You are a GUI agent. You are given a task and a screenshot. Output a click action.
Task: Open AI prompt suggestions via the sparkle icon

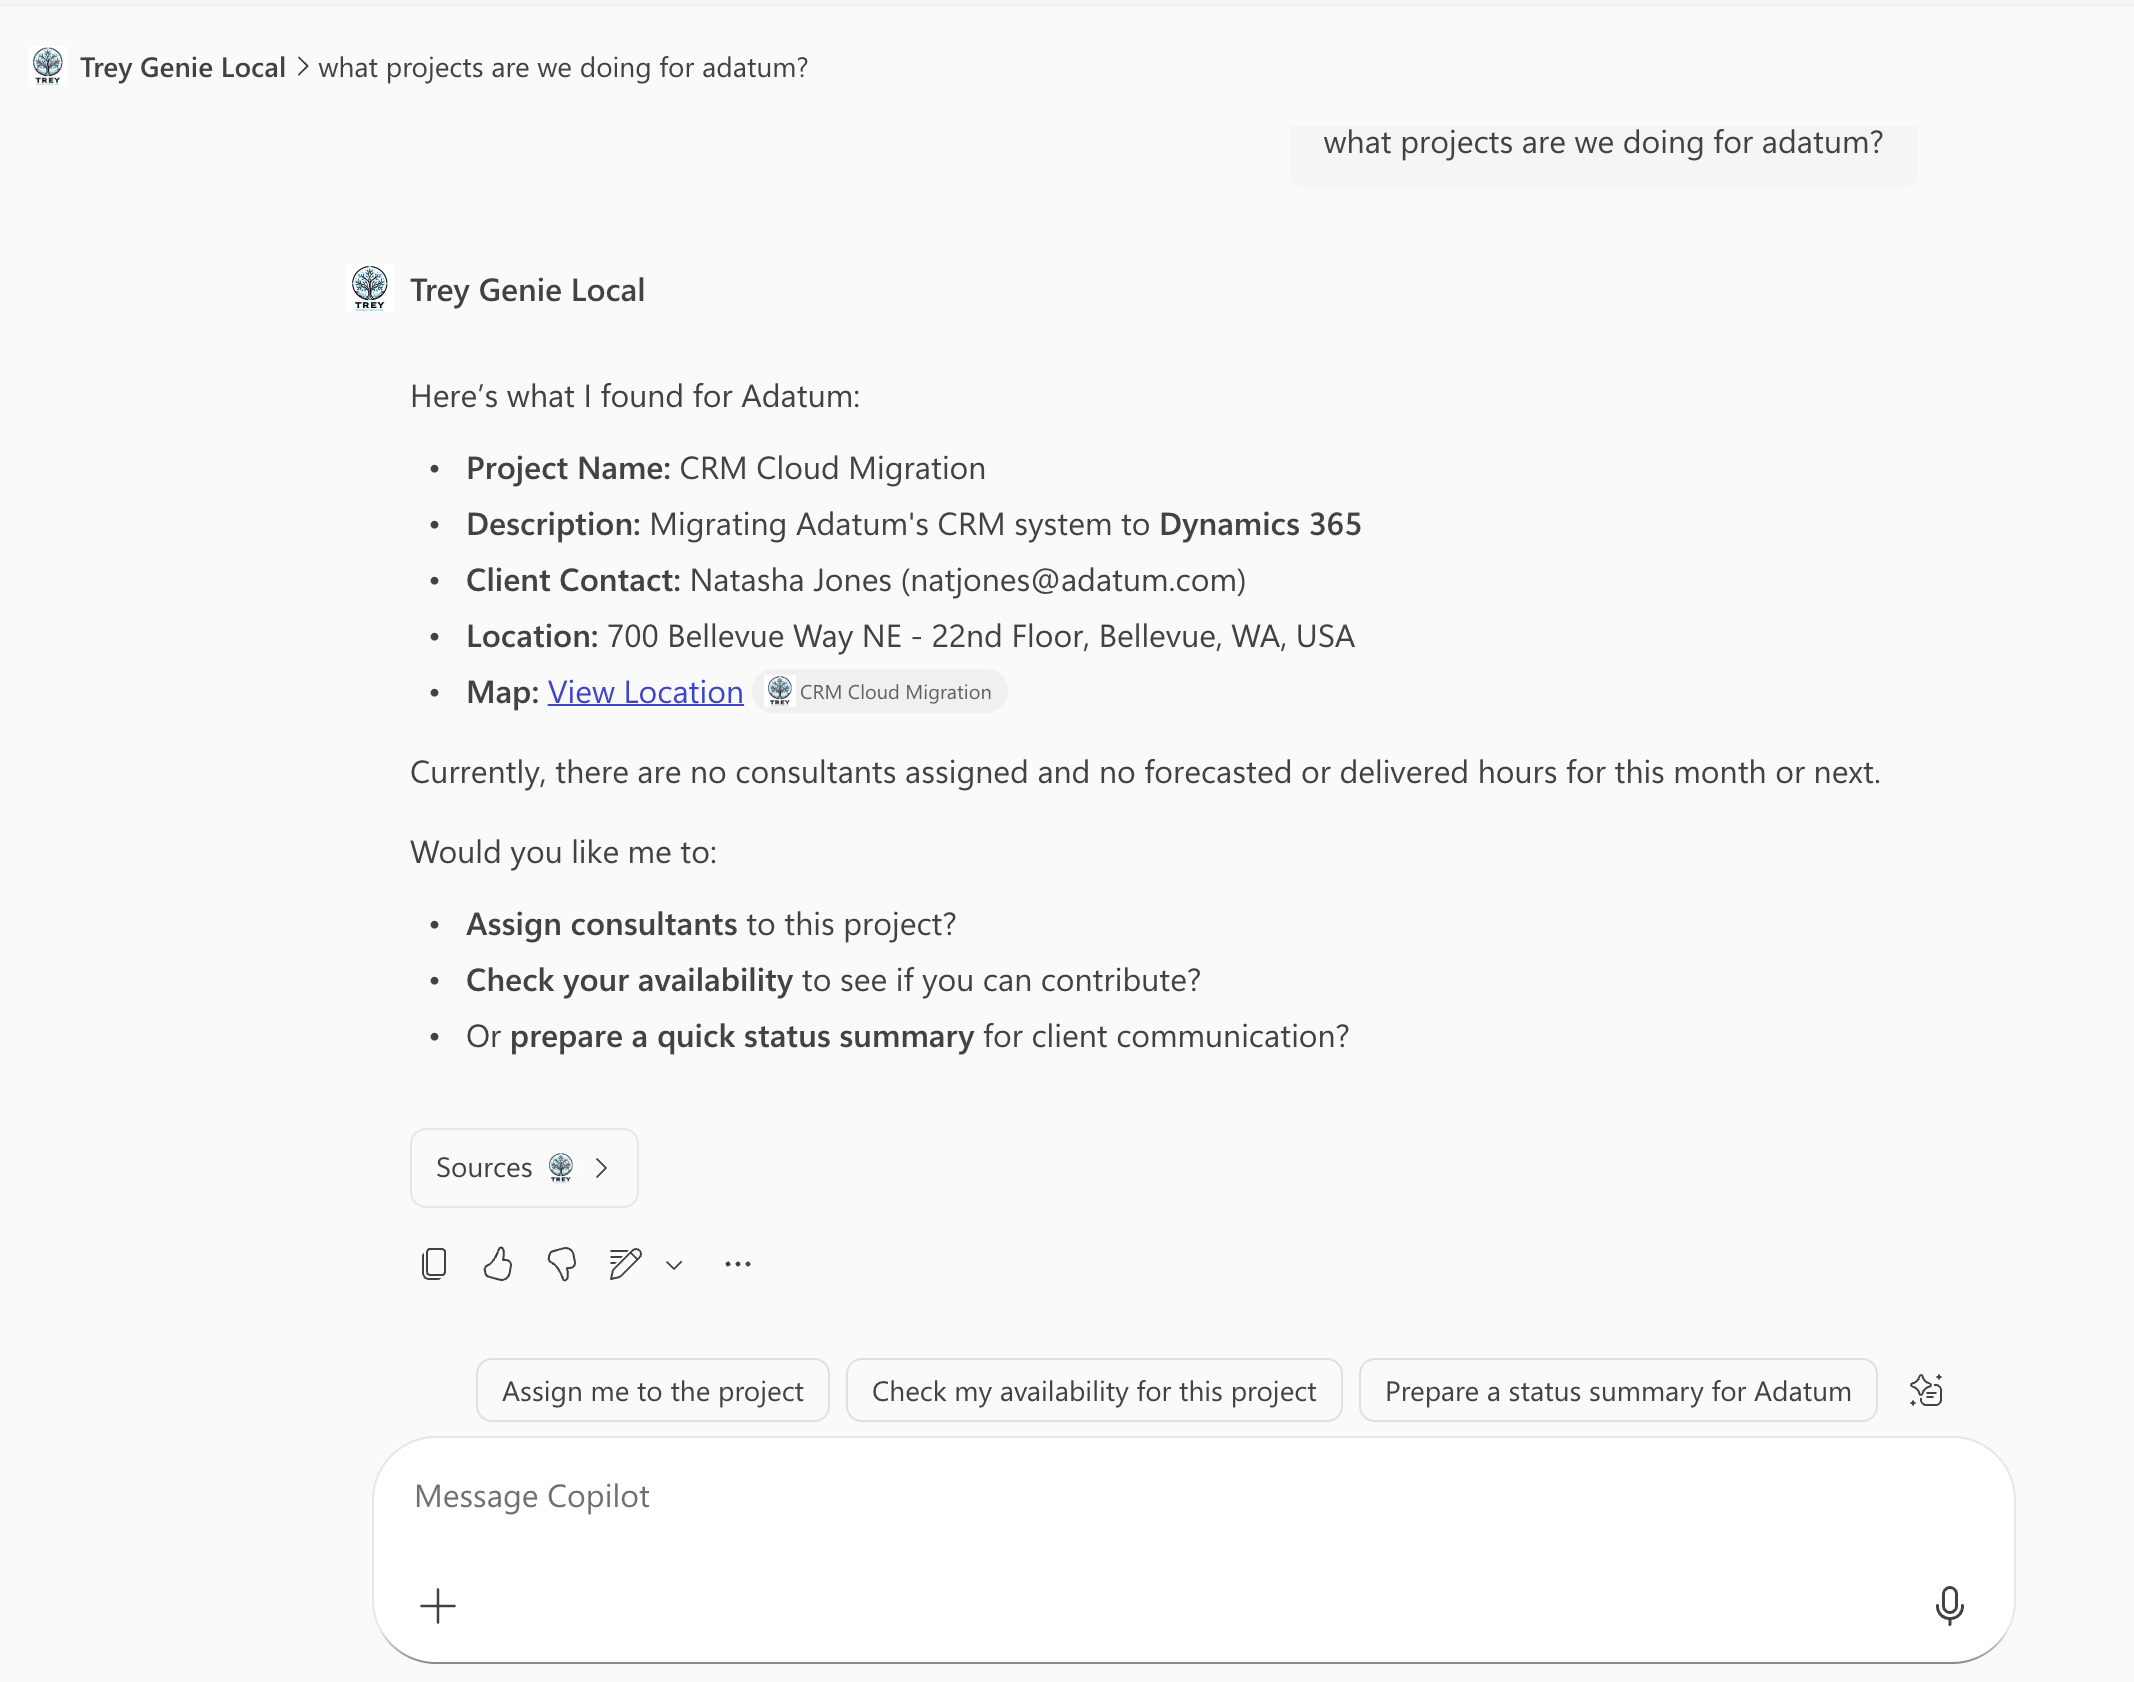coord(1926,1390)
